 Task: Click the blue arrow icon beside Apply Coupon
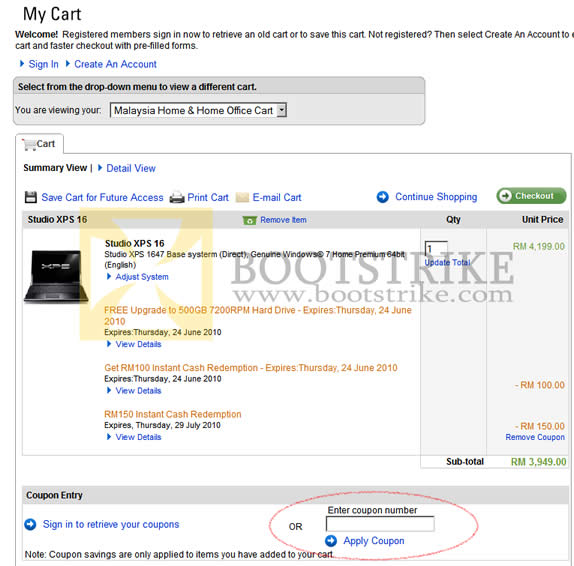331,541
